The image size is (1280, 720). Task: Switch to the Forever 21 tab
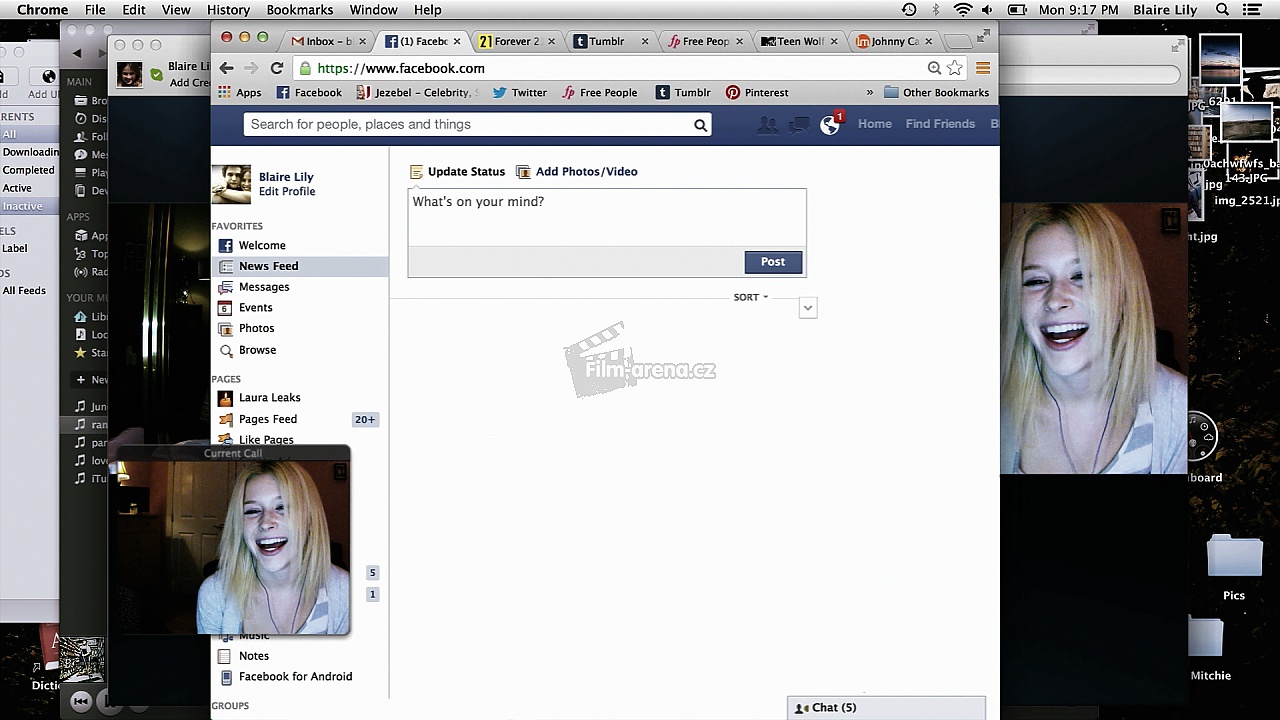coord(509,41)
